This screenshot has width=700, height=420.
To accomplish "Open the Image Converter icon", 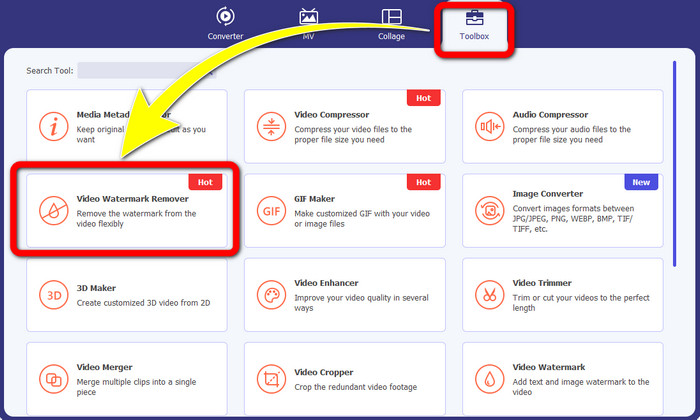I will (x=490, y=211).
